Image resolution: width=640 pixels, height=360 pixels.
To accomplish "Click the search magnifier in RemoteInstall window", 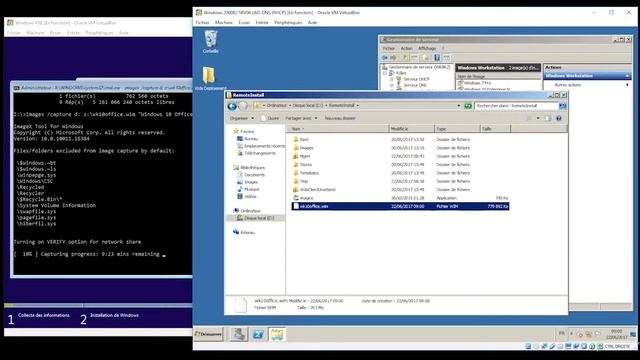I will click(562, 106).
